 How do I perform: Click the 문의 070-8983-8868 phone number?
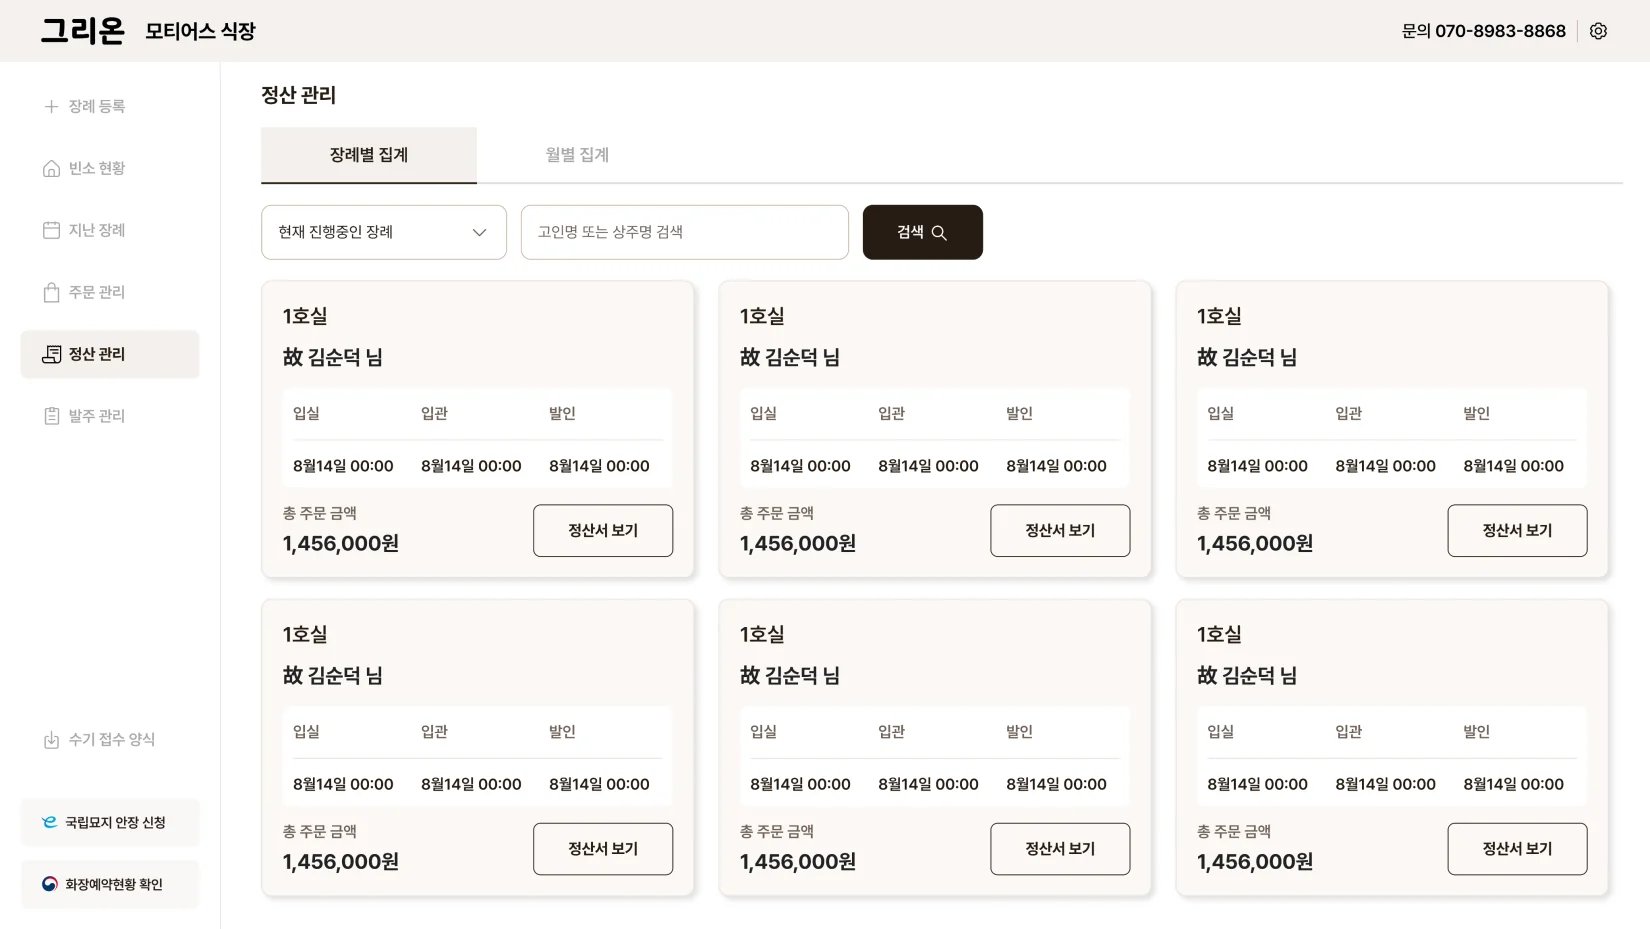point(1483,31)
